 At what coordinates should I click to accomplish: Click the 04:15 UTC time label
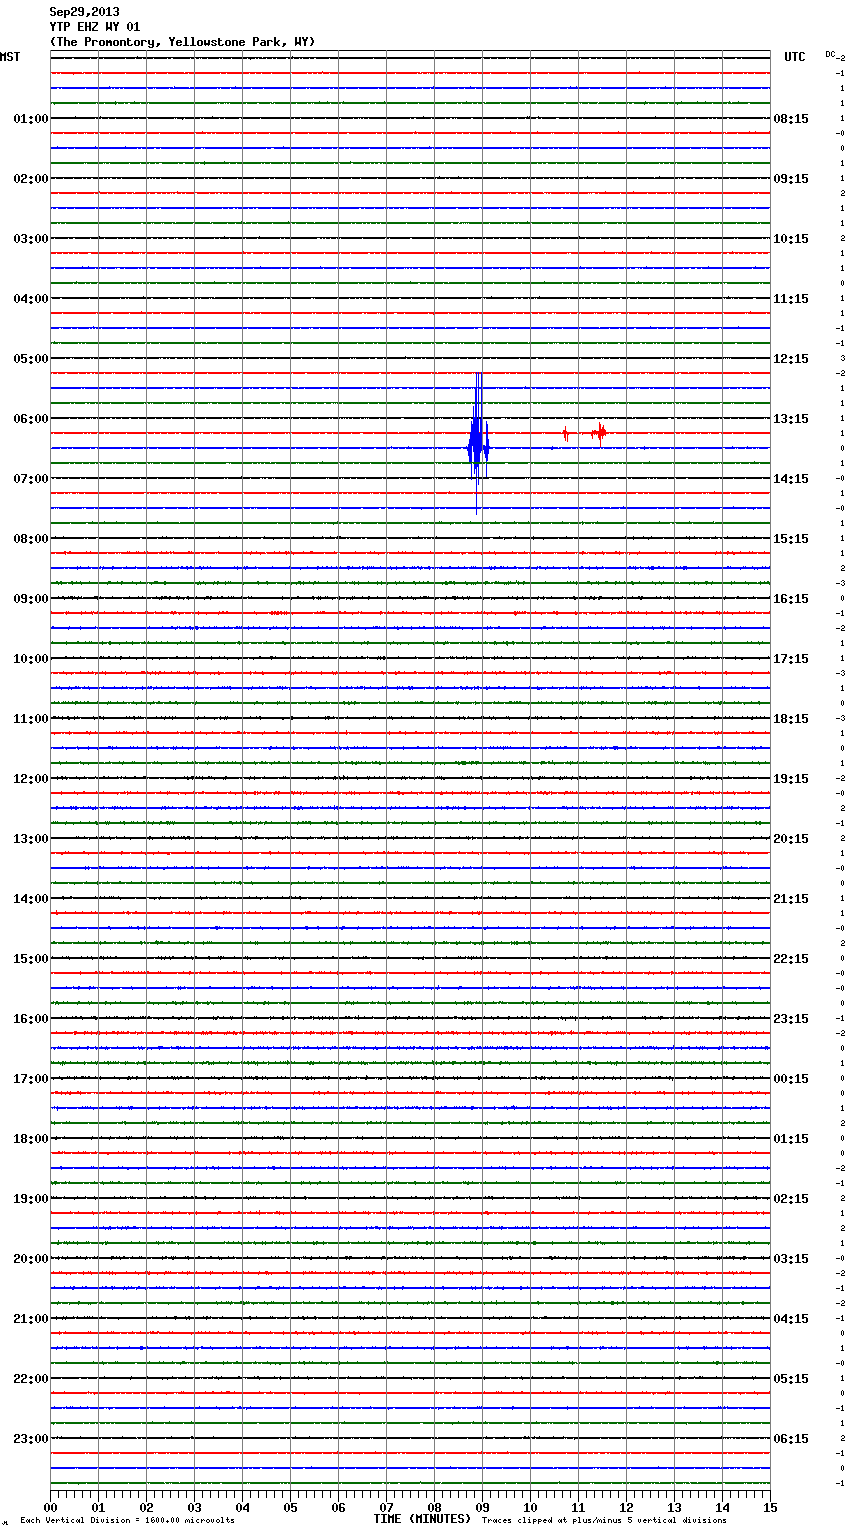[791, 1319]
